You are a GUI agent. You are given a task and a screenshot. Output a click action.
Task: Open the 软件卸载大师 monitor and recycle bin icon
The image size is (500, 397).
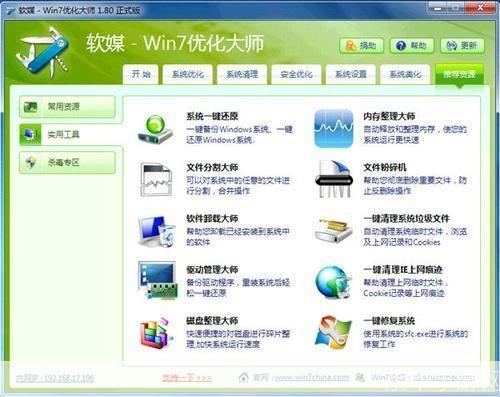coord(157,232)
